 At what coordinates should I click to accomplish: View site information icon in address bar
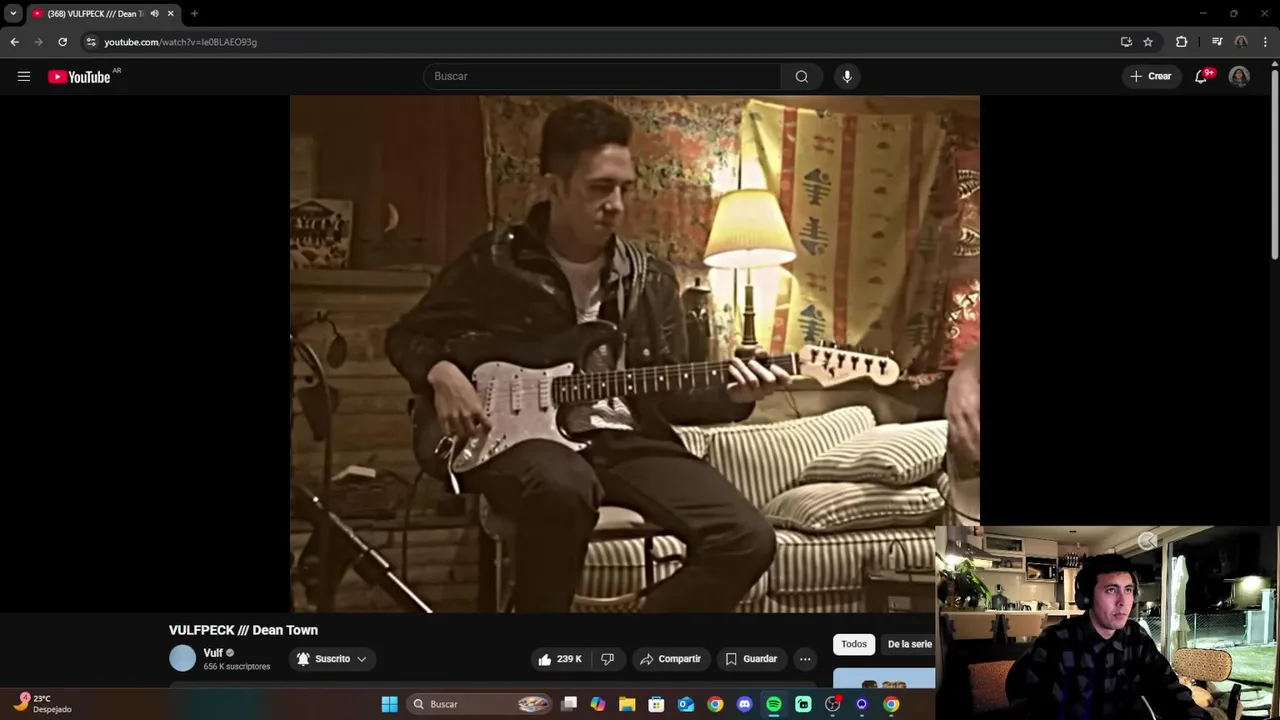[91, 42]
